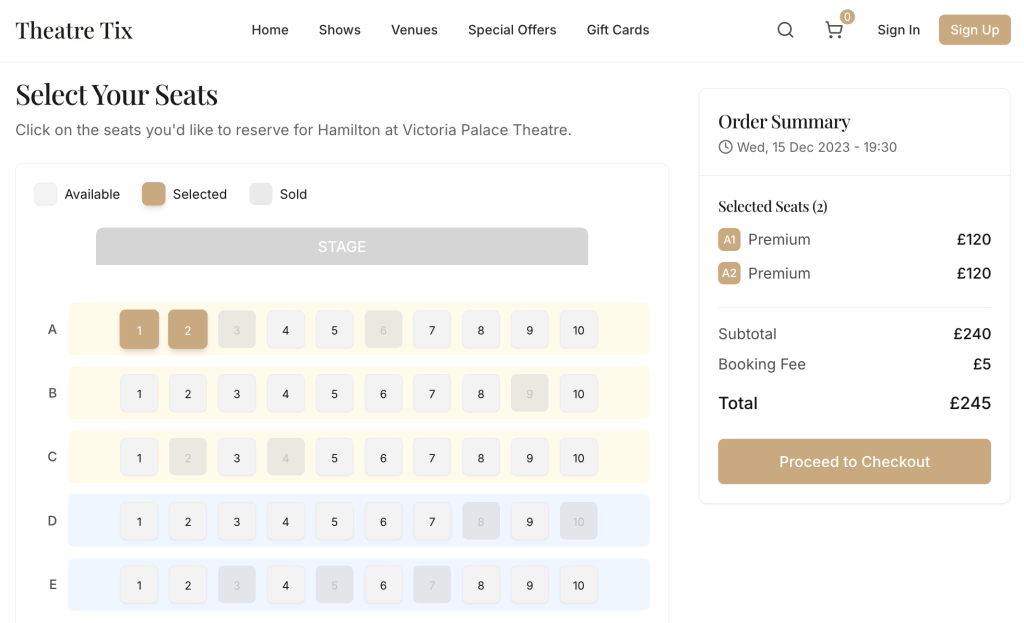Click the A2 seat badge in Order Summary

(729, 273)
